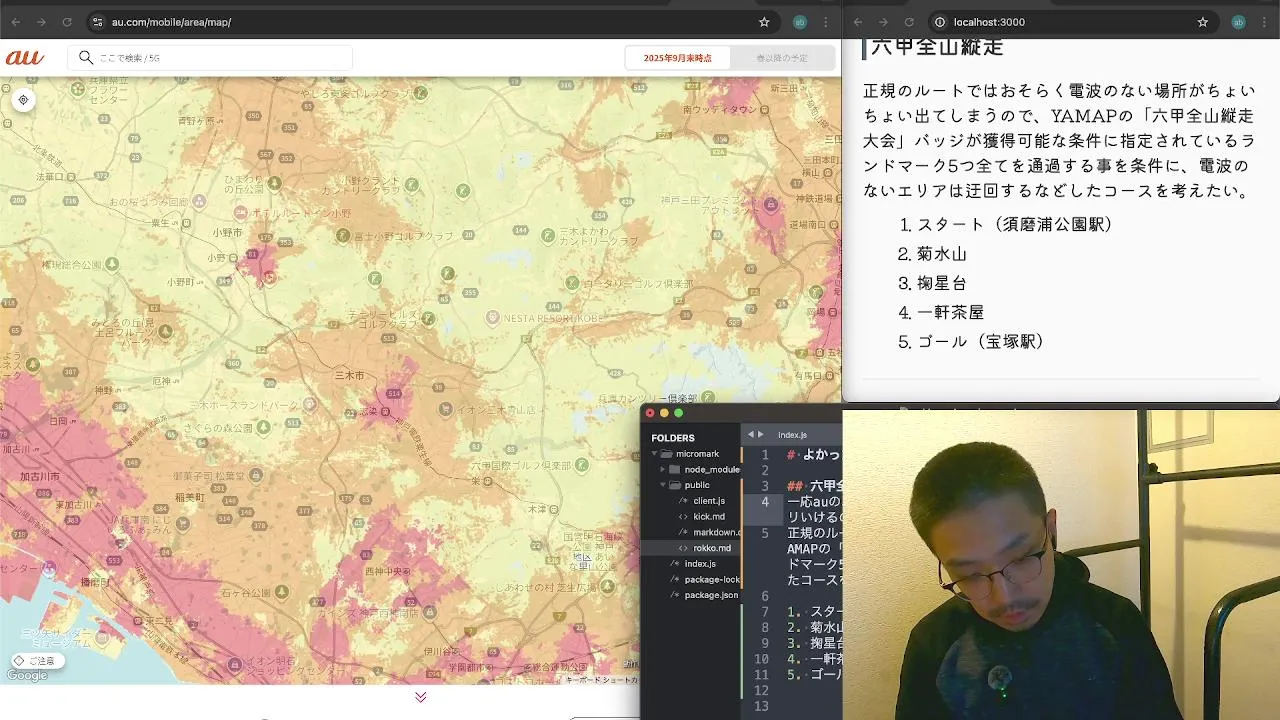Reload the localhost:3000 page
The height and width of the screenshot is (720, 1280).
909,22
